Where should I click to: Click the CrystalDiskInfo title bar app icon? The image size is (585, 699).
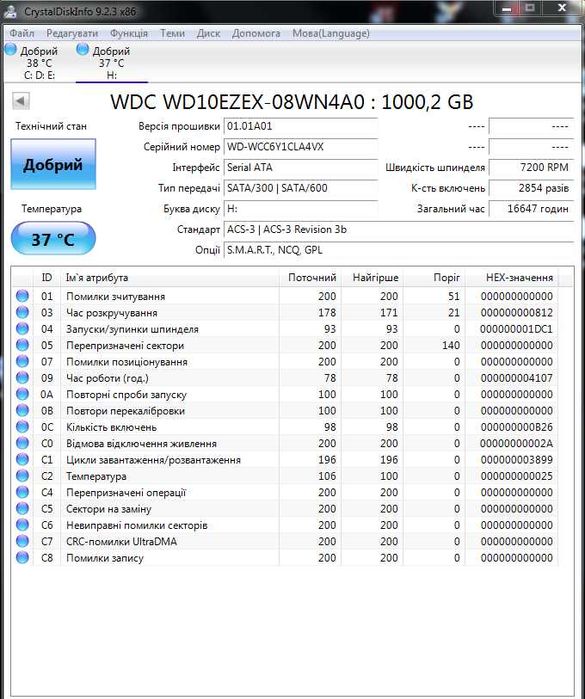(10, 12)
